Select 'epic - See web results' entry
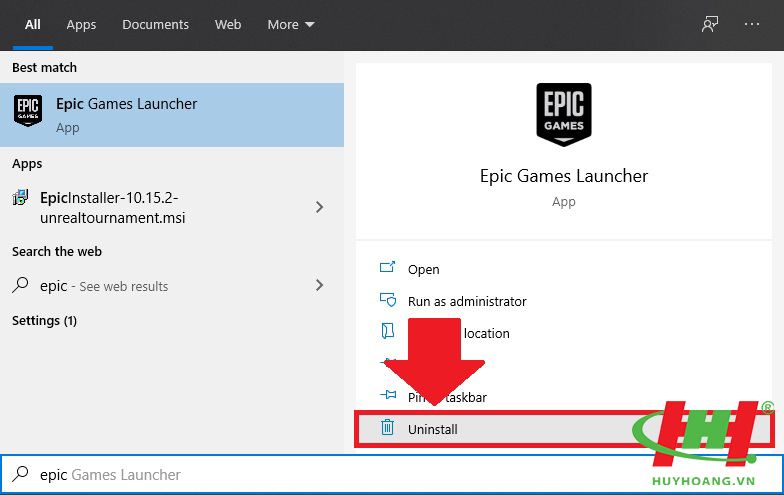 (172, 286)
